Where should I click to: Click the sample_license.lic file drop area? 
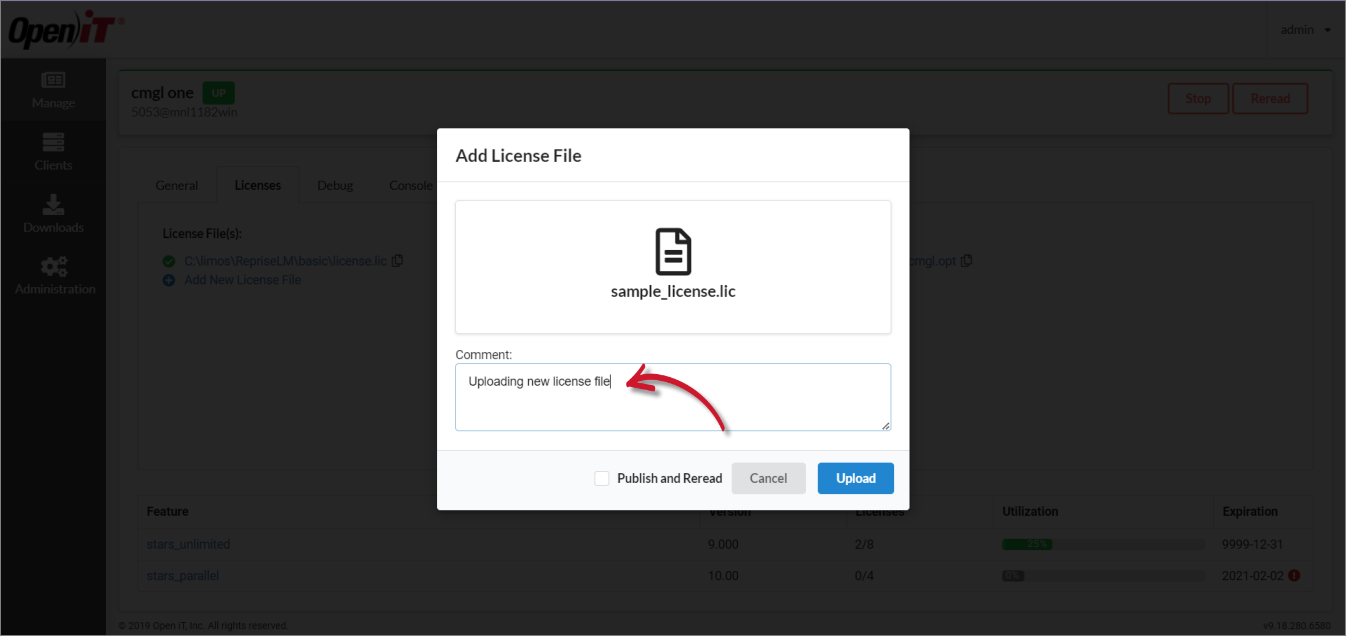tap(673, 267)
